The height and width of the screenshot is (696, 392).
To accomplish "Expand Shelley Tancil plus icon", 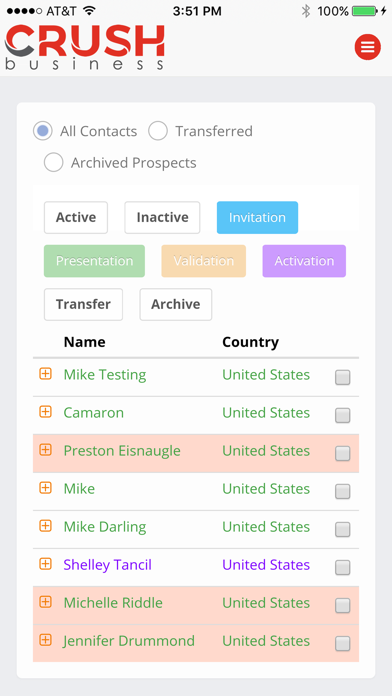I will tap(45, 564).
